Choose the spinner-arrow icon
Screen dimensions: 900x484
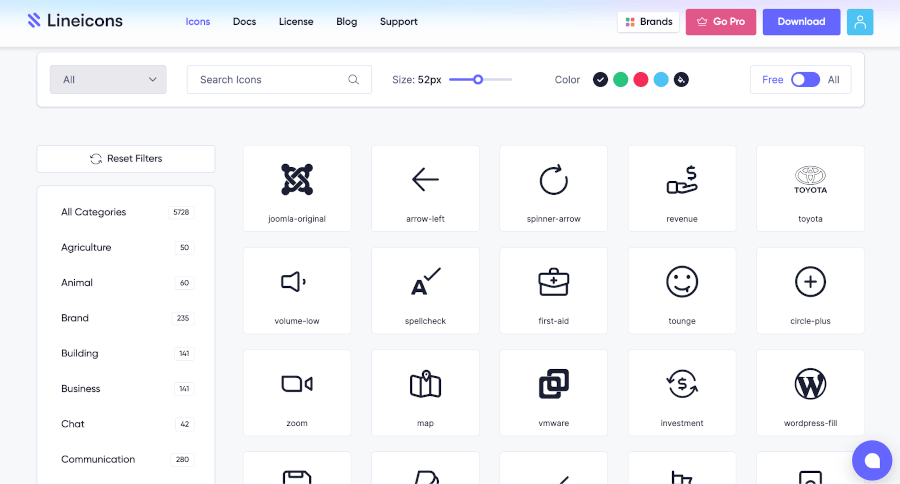[553, 188]
